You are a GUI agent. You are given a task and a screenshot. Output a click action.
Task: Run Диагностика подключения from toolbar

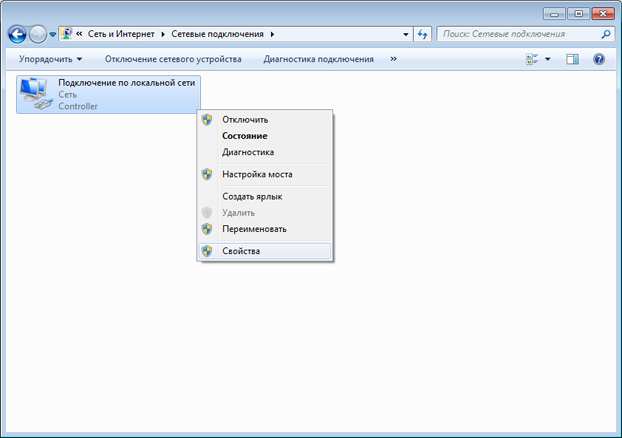[x=319, y=59]
